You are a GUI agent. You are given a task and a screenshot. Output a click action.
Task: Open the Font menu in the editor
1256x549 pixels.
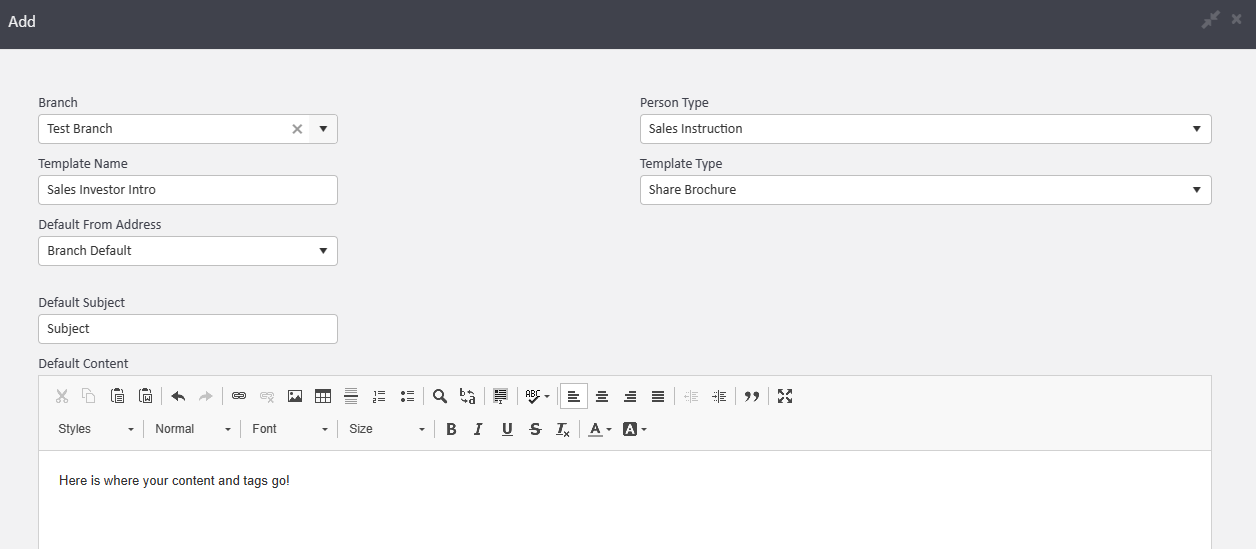coord(290,429)
